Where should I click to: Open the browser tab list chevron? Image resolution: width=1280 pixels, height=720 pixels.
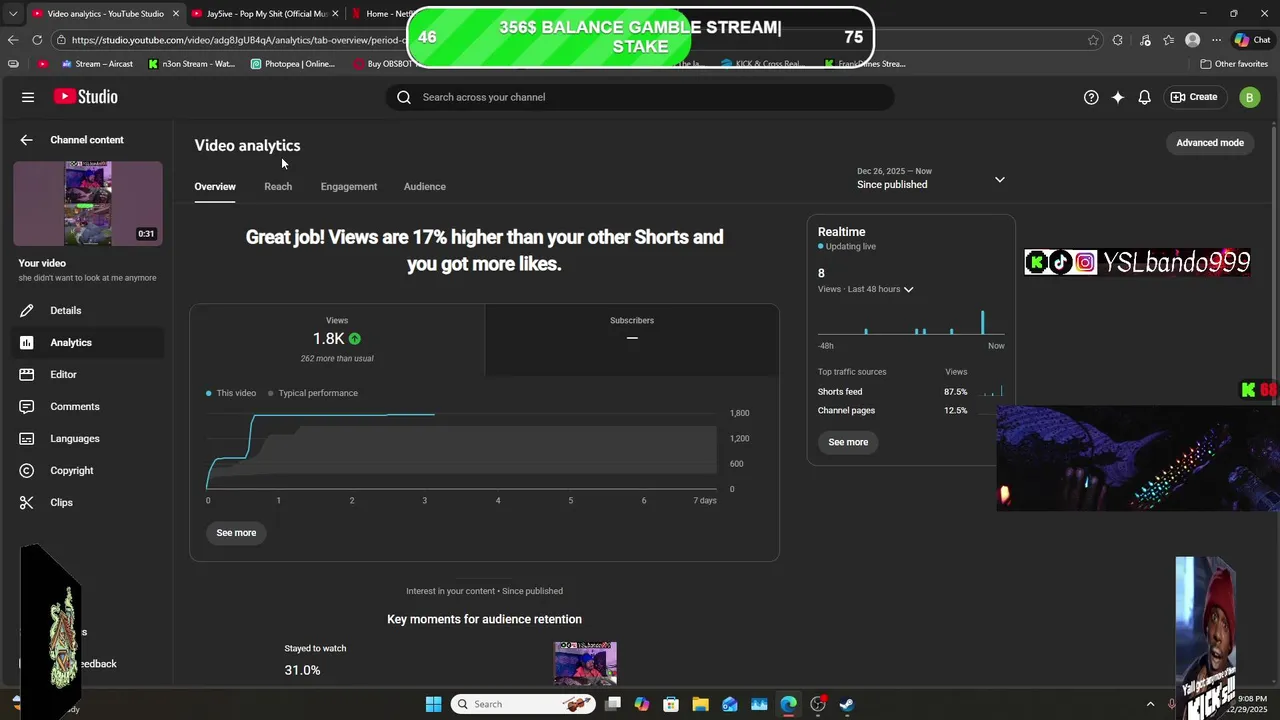point(13,13)
